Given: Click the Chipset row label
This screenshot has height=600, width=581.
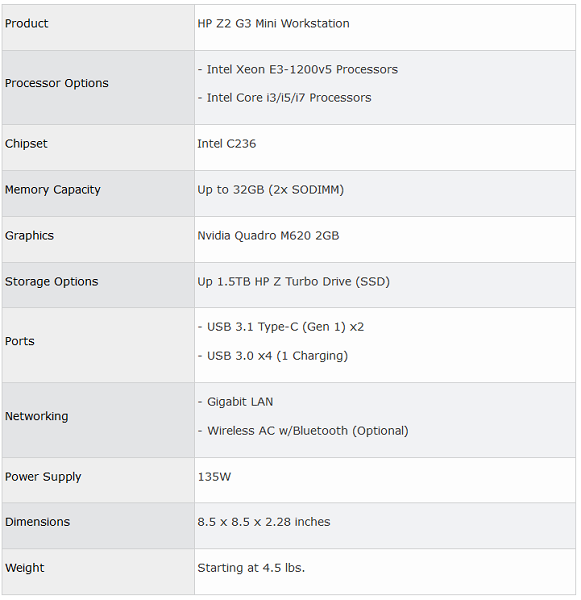Looking at the screenshot, I should pos(26,143).
